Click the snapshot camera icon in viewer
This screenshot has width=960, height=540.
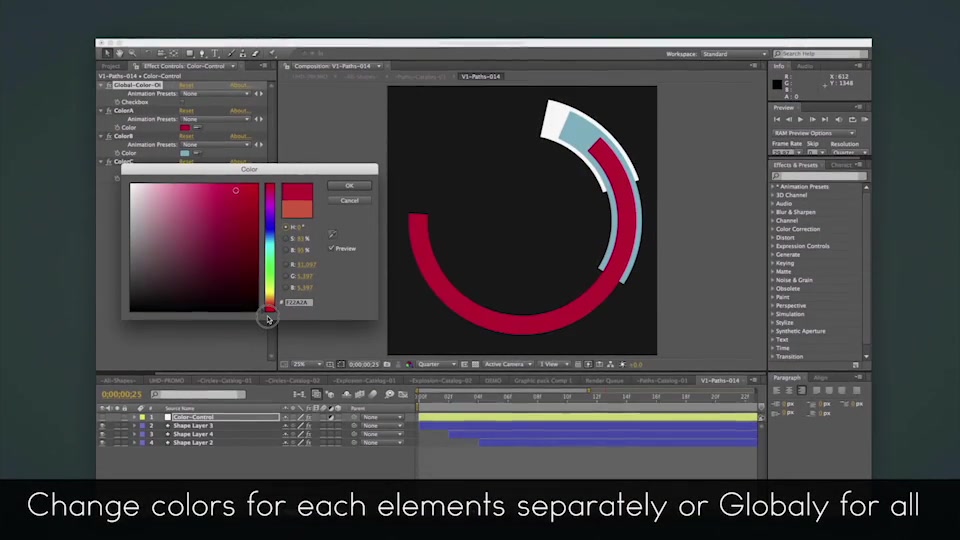[x=387, y=364]
